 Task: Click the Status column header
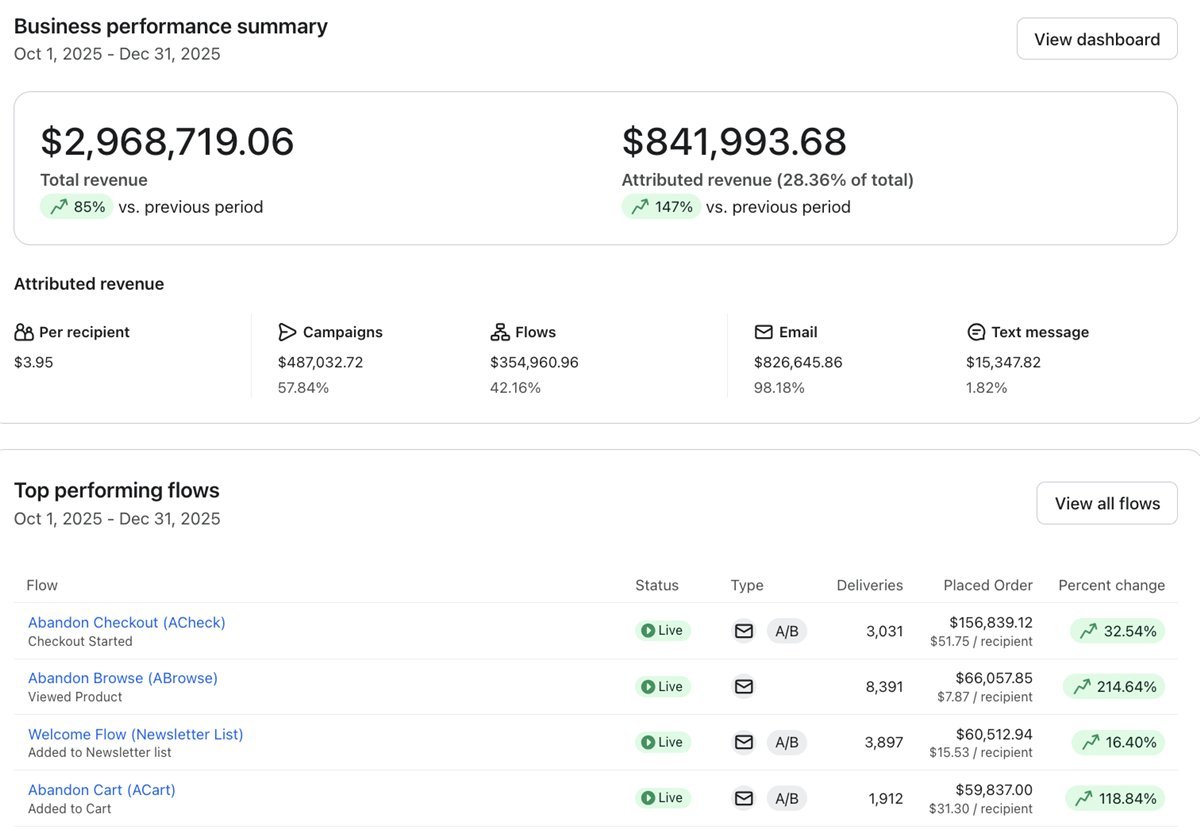click(657, 585)
